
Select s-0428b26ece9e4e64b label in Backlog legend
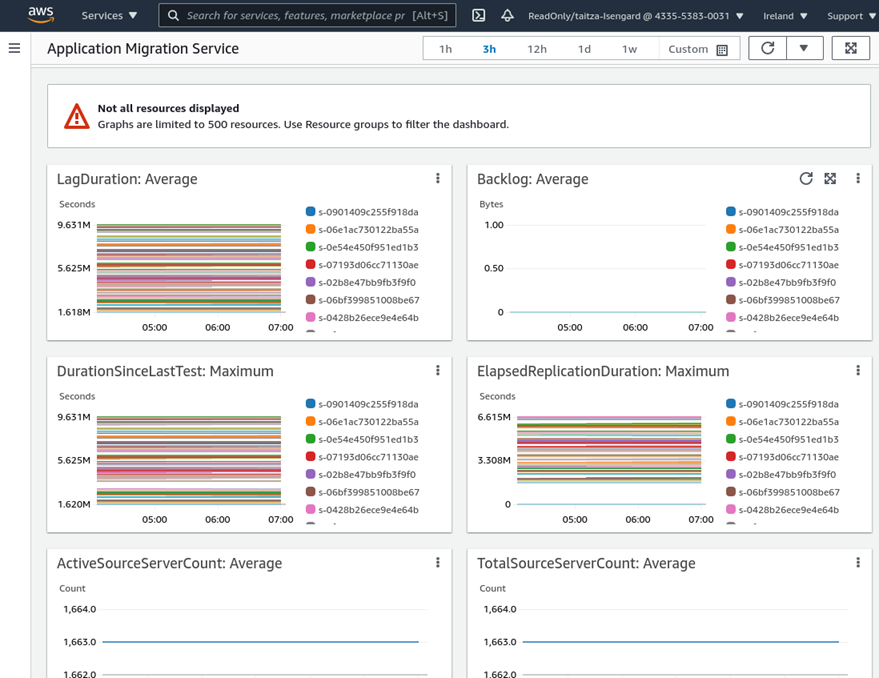[x=789, y=317]
